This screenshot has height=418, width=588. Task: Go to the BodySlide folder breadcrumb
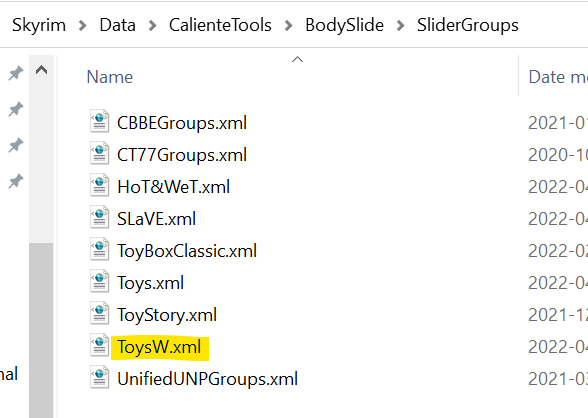point(345,25)
